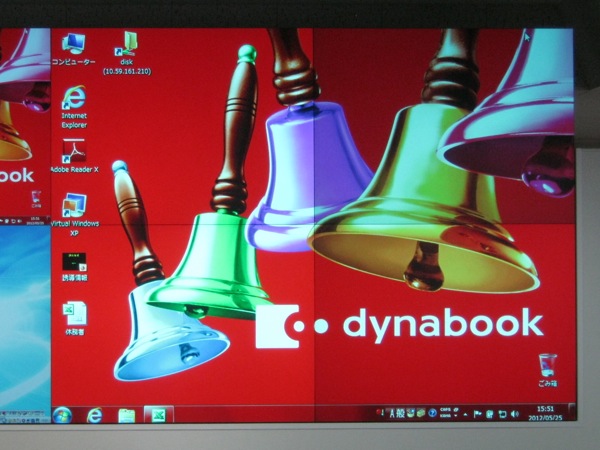
Task: Toggle the IME input mode 'A' indicator
Action: point(391,412)
